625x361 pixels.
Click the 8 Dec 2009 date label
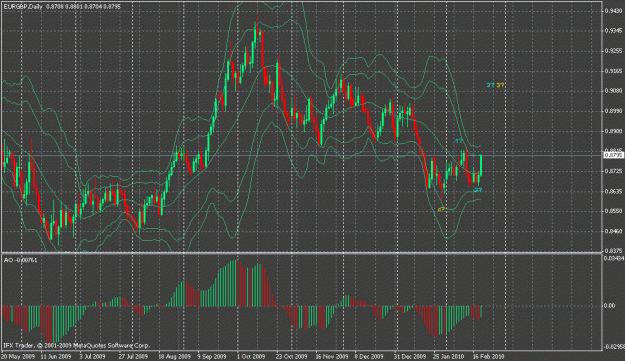(369, 356)
